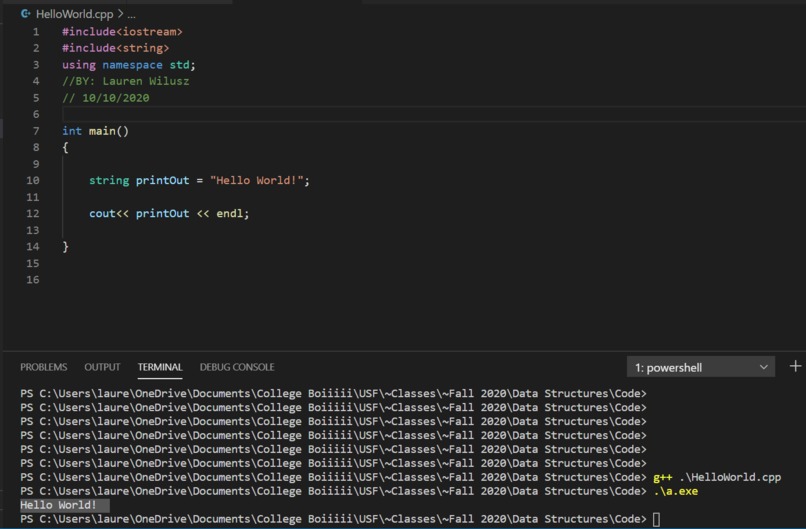The width and height of the screenshot is (806, 529).
Task: Open the '1: powershell' terminal dropdown
Action: pyautogui.click(x=701, y=367)
